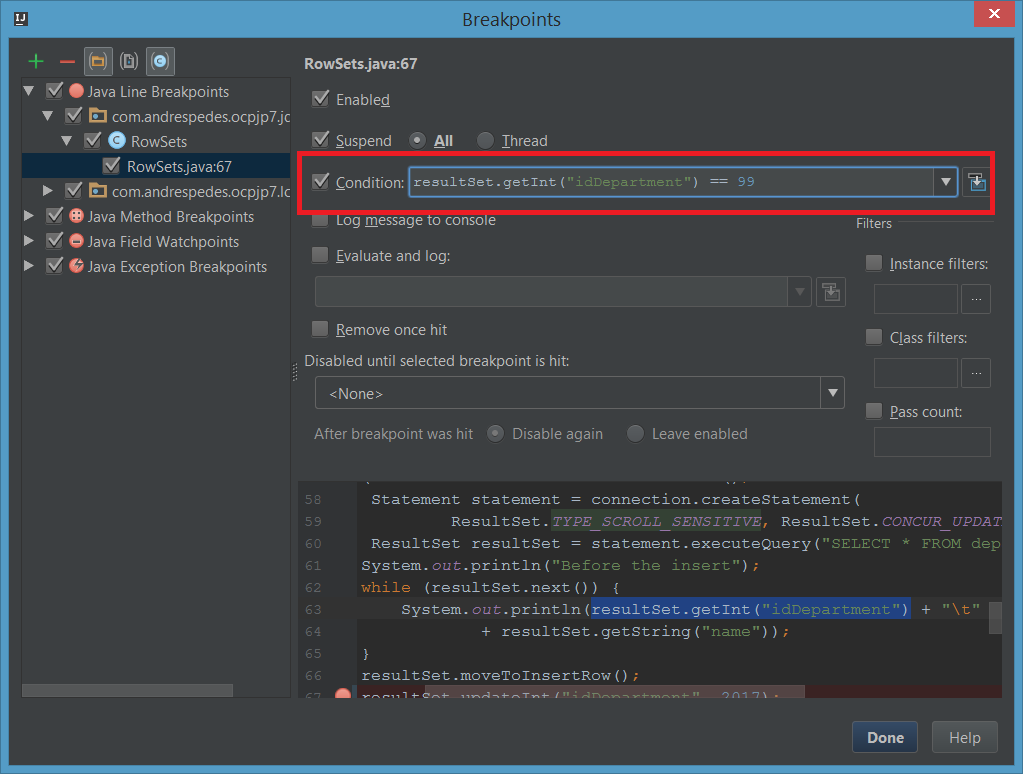Click the Done button

885,738
